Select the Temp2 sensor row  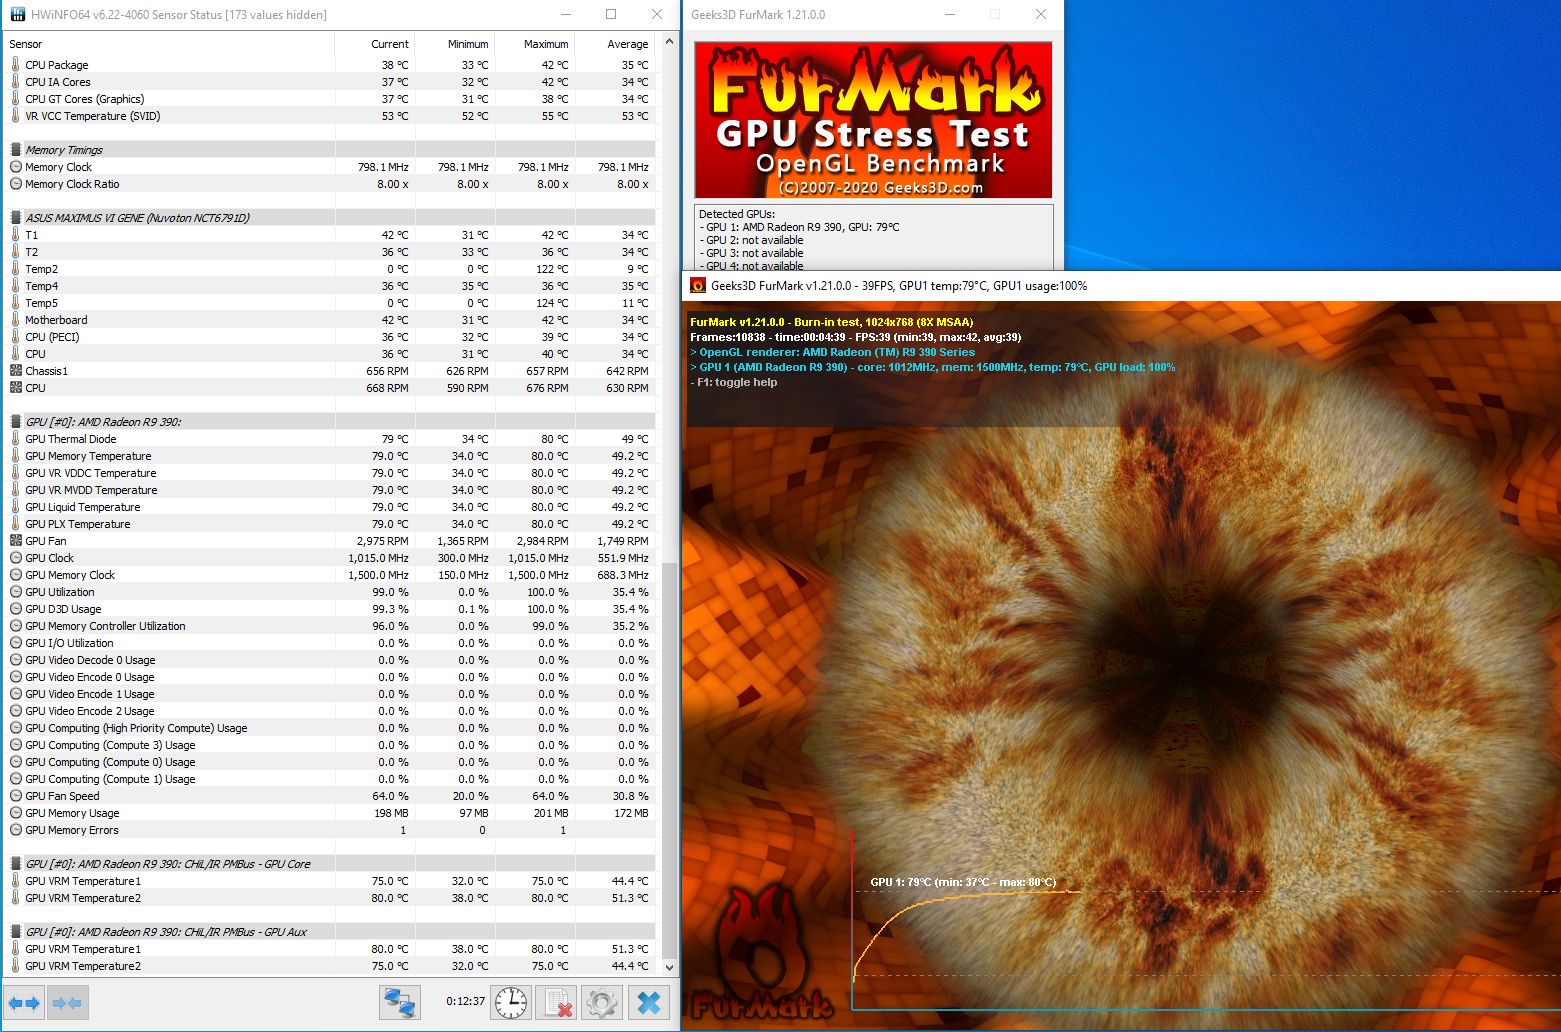pyautogui.click(x=331, y=269)
